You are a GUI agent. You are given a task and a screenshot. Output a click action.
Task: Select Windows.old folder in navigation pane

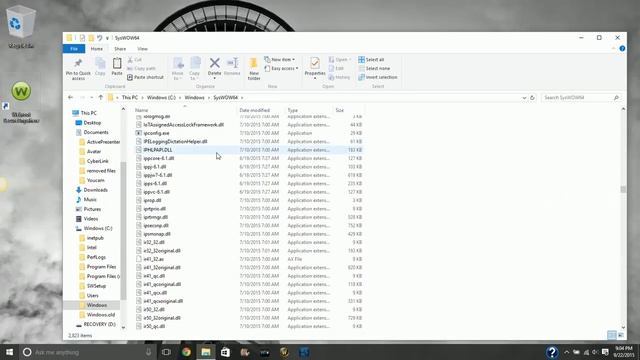point(101,315)
